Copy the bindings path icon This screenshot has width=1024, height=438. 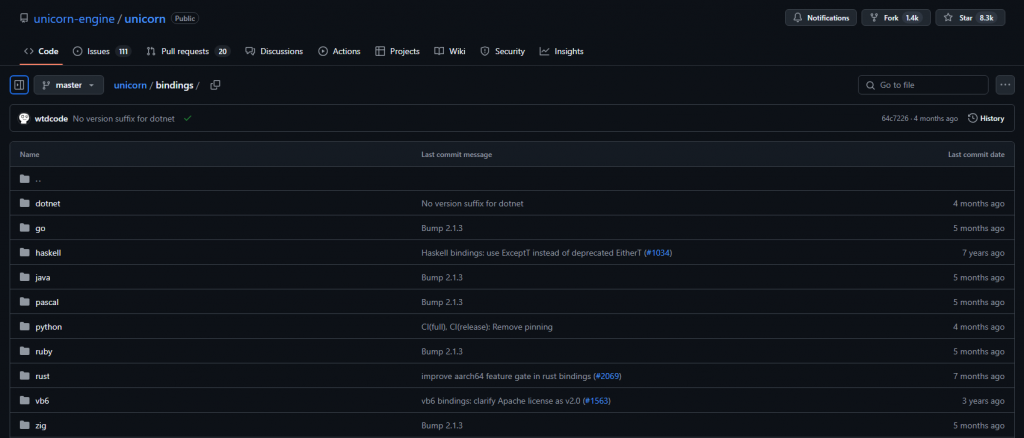coord(215,85)
